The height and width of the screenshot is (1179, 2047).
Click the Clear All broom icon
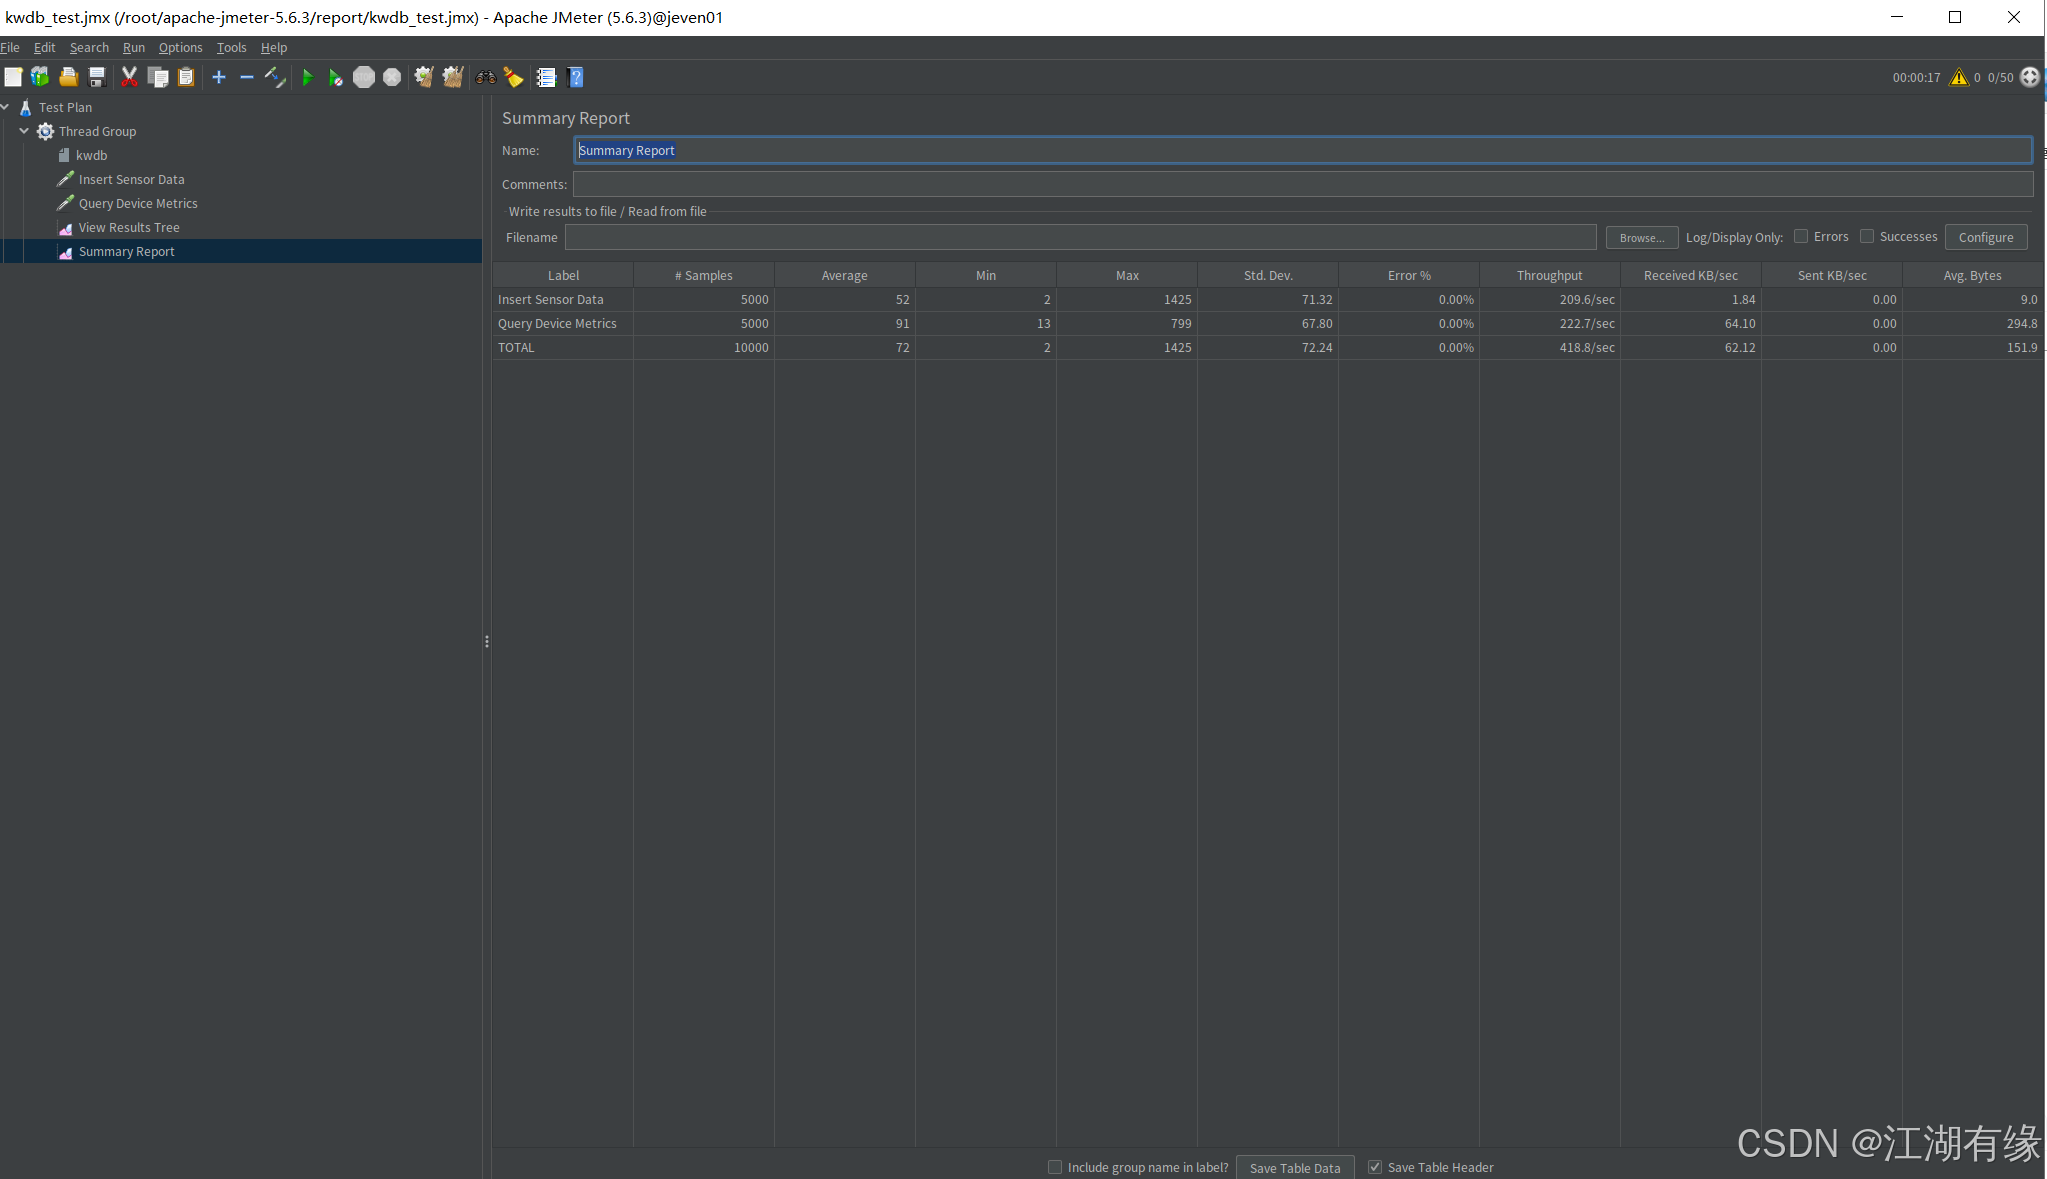(452, 77)
